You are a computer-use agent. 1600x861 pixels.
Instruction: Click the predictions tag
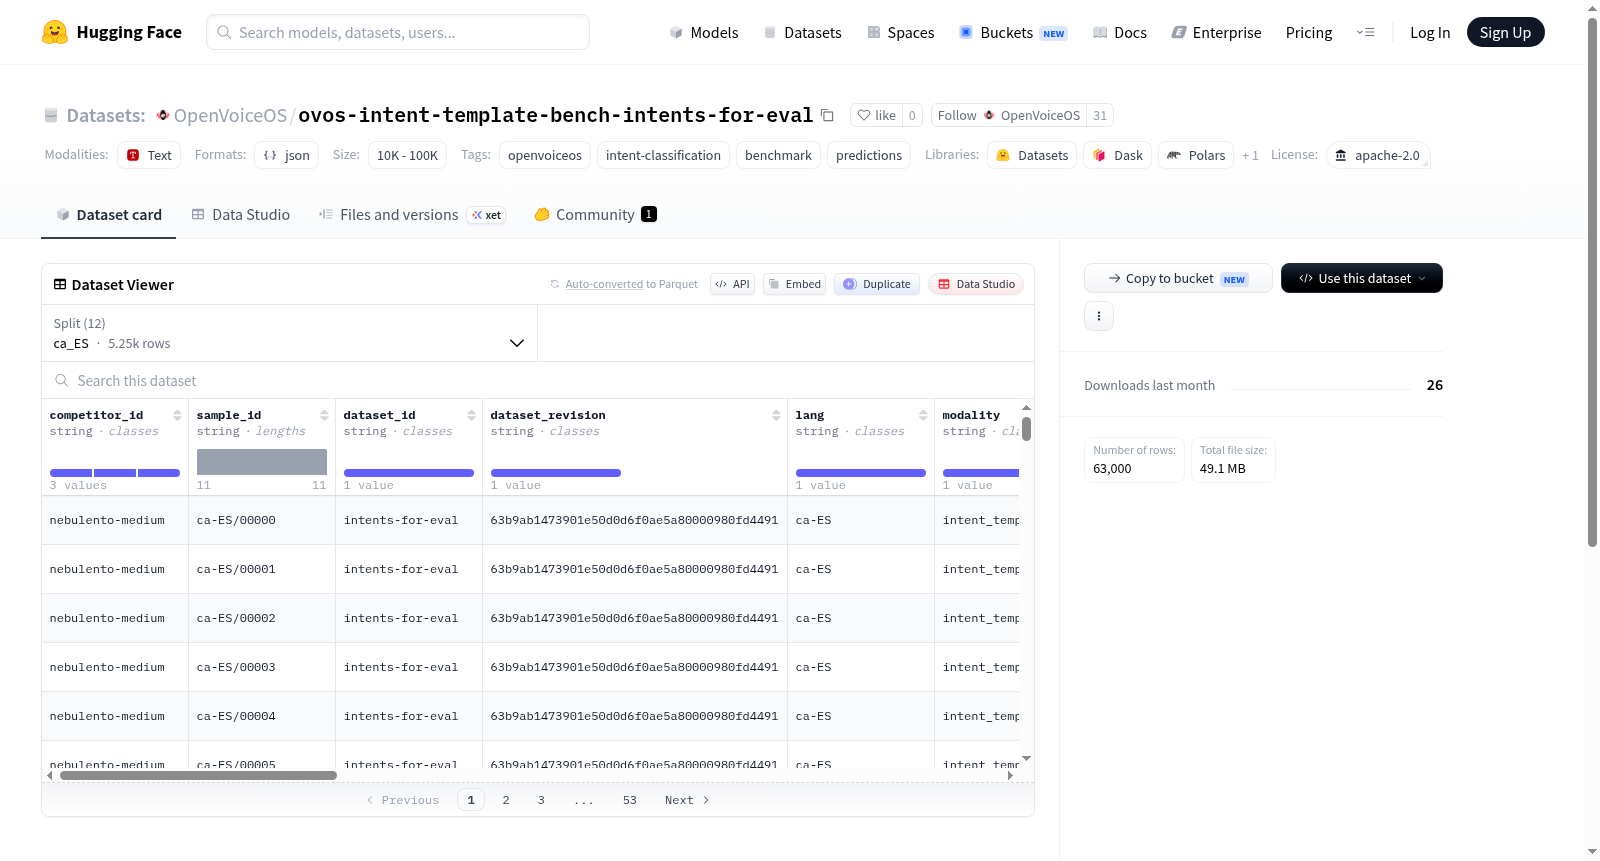pyautogui.click(x=869, y=155)
